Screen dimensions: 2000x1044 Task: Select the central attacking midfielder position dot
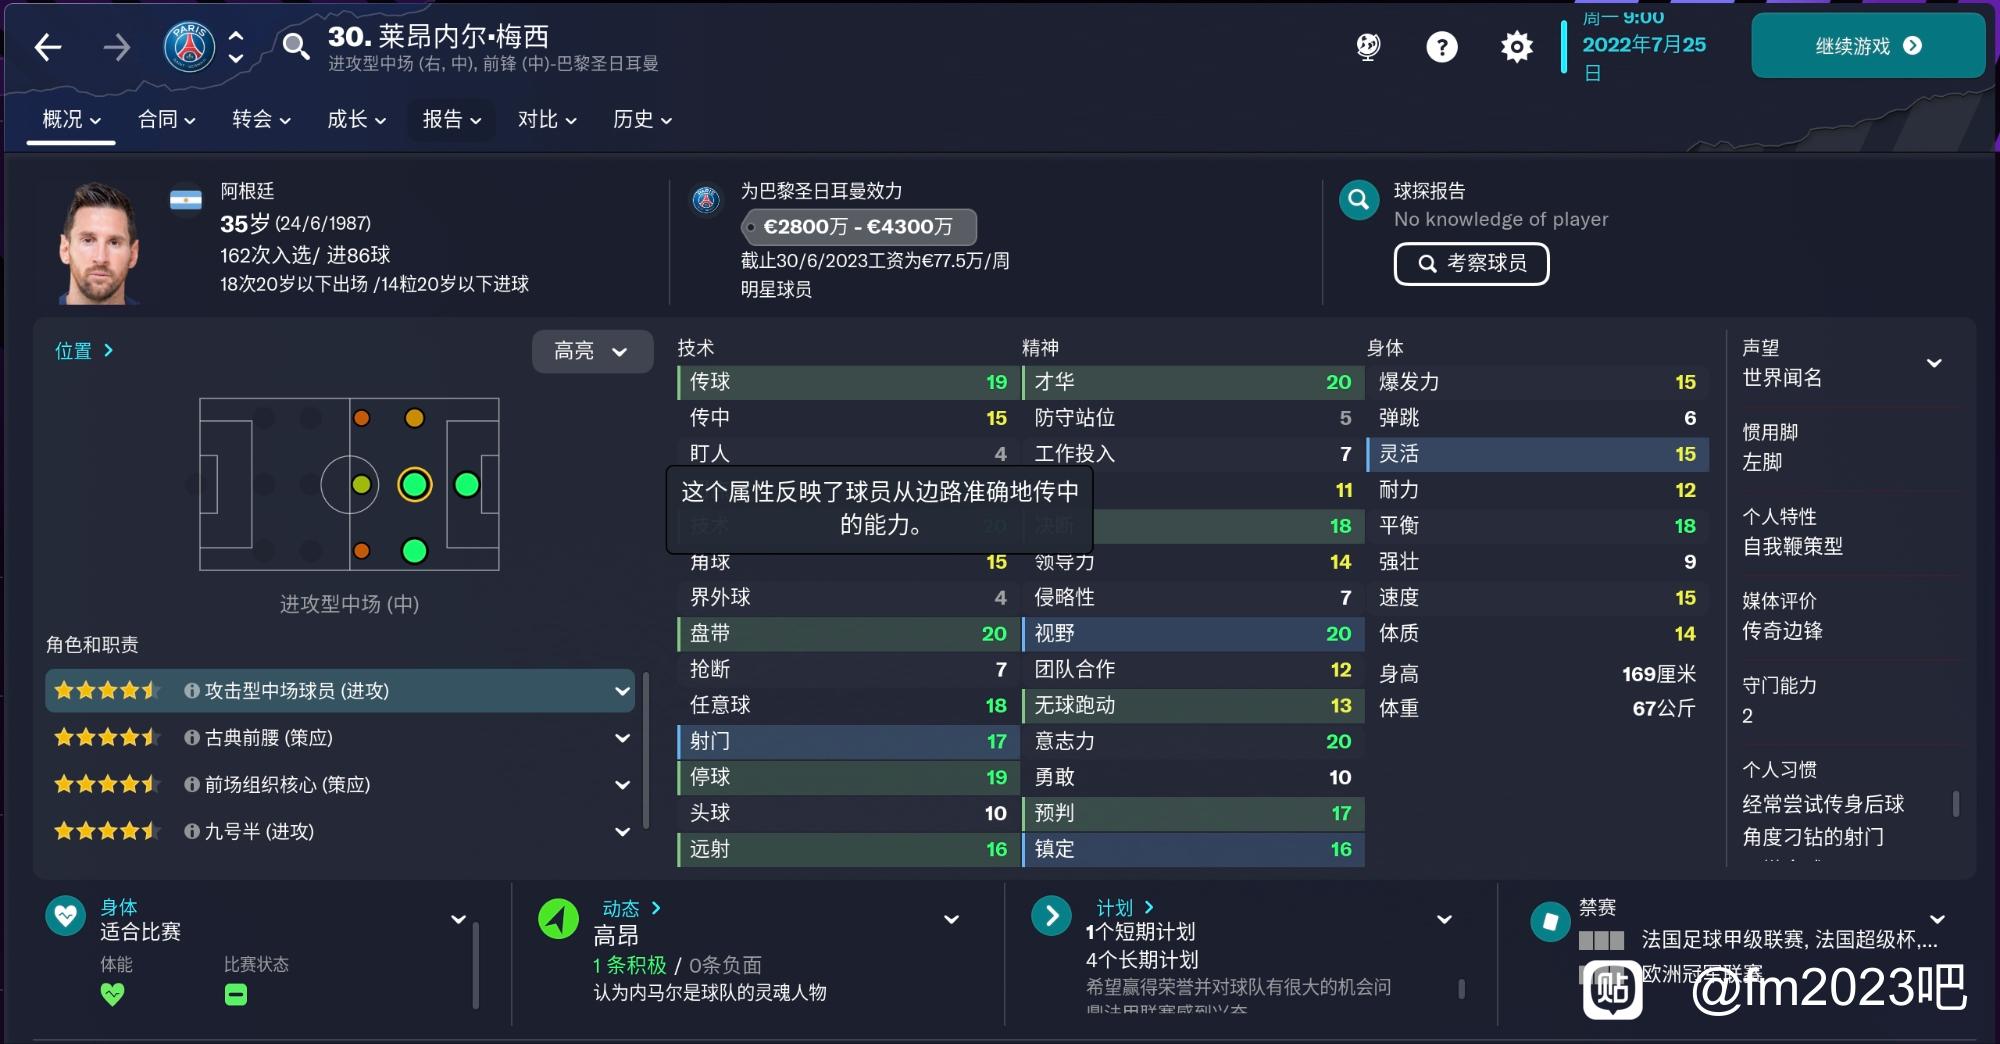click(414, 485)
